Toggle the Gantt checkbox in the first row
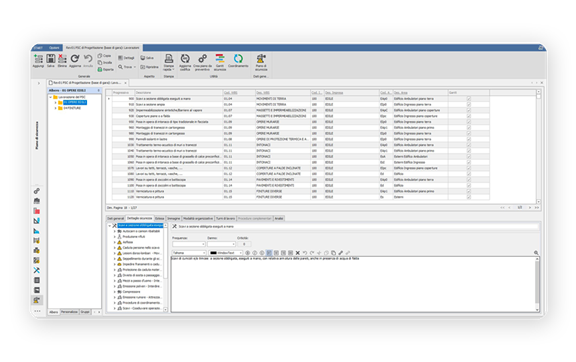The image size is (576, 362). 468,99
